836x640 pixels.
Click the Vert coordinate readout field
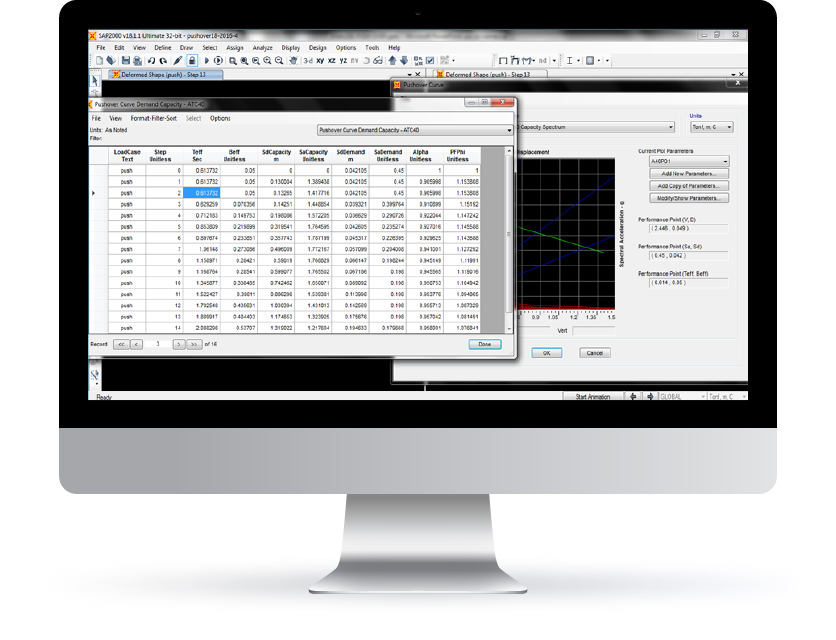593,331
